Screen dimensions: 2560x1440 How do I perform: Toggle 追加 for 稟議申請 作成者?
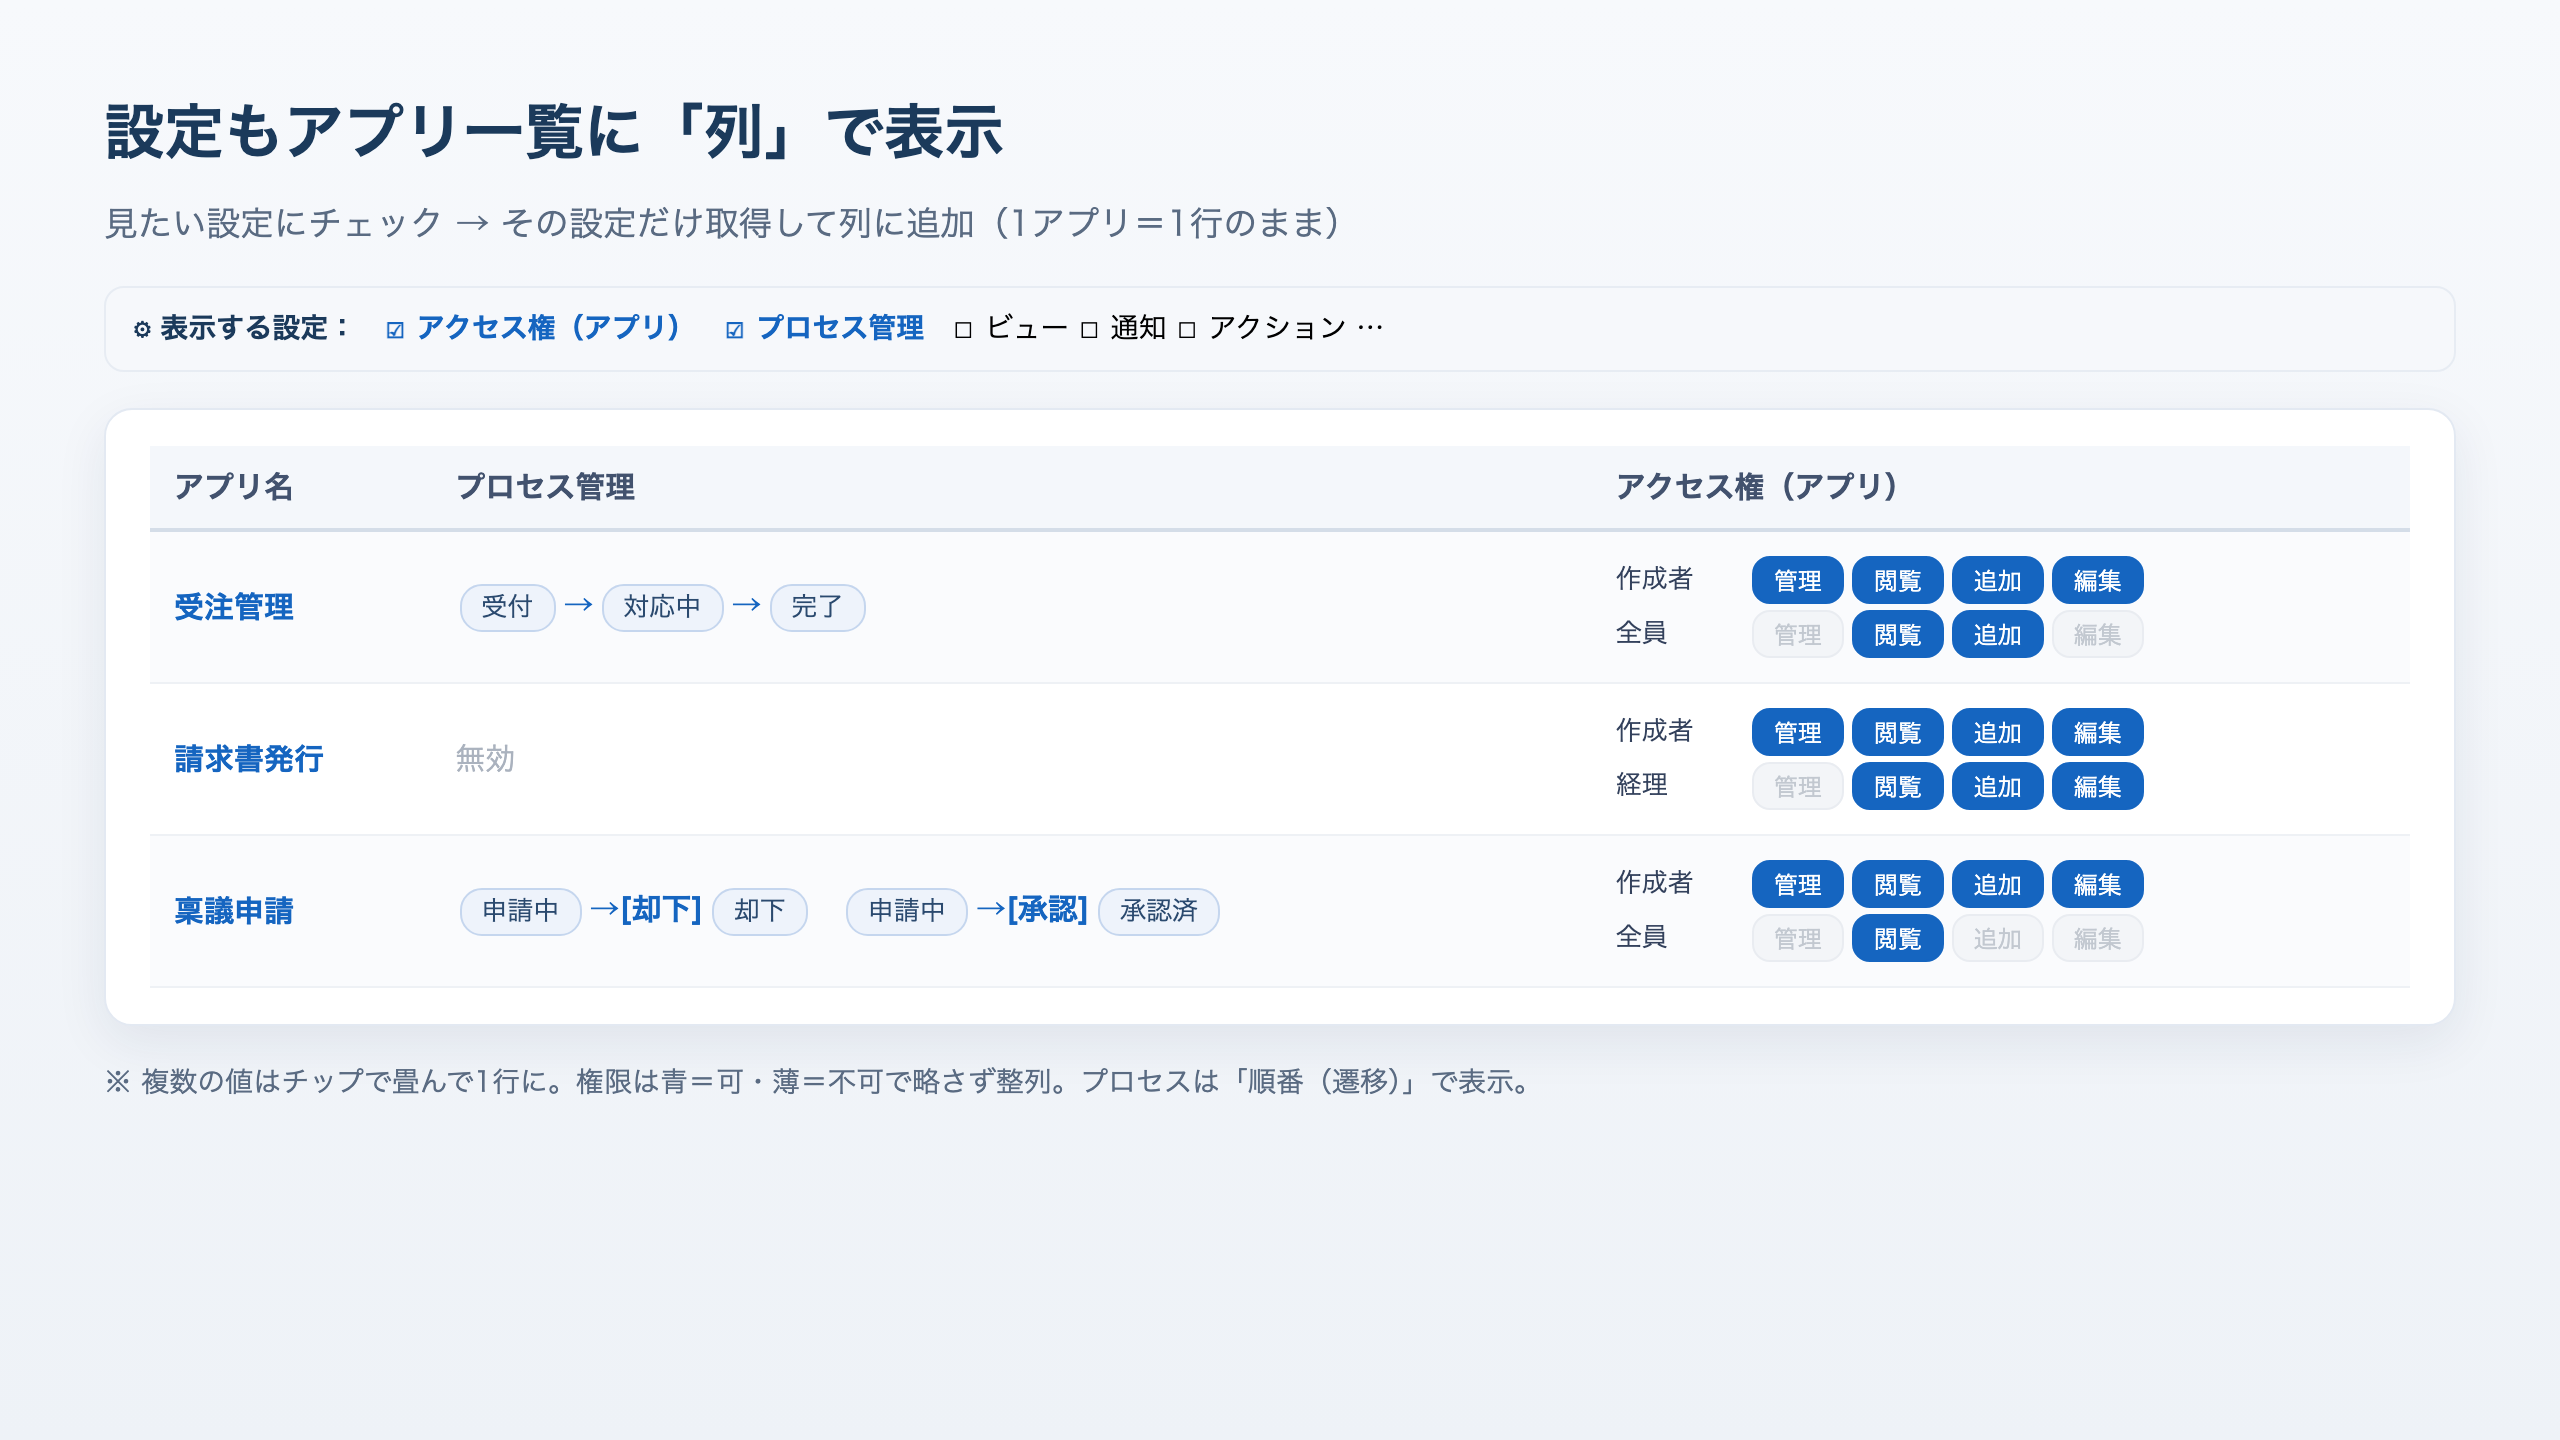[1997, 884]
